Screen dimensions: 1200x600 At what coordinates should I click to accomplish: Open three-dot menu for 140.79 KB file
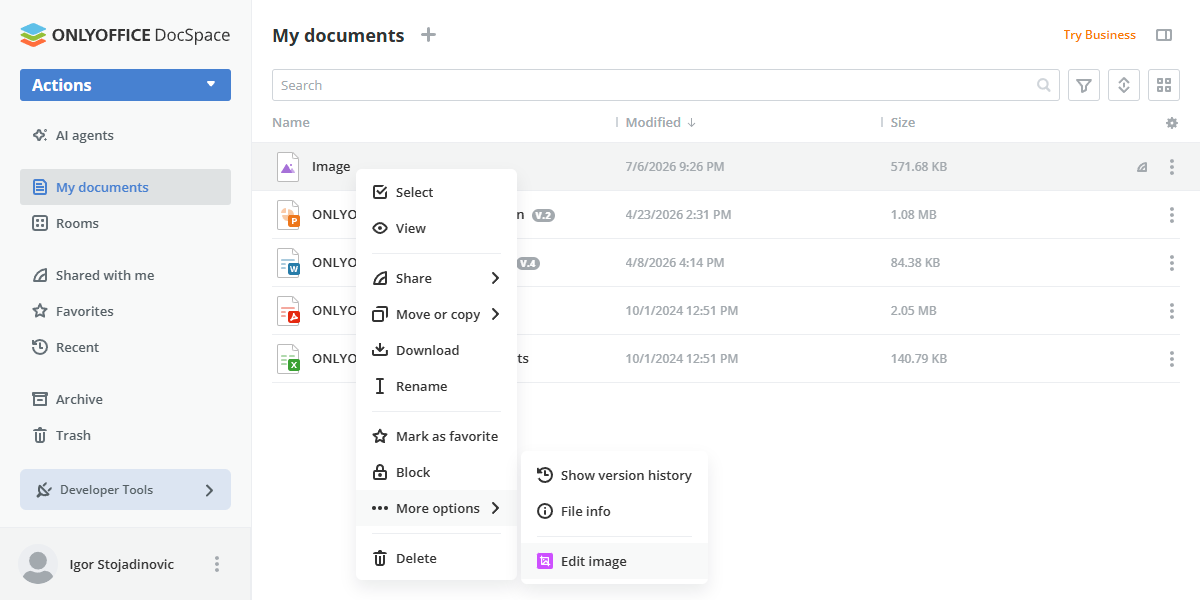[x=1172, y=359]
